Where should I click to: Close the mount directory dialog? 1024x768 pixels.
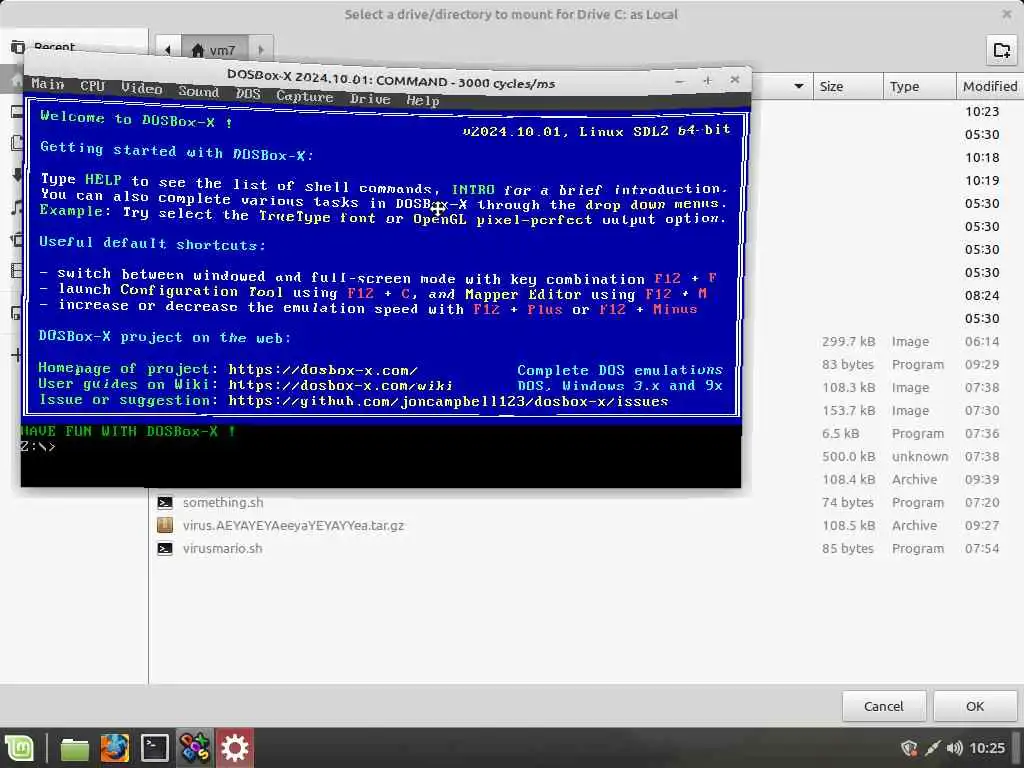point(1006,13)
